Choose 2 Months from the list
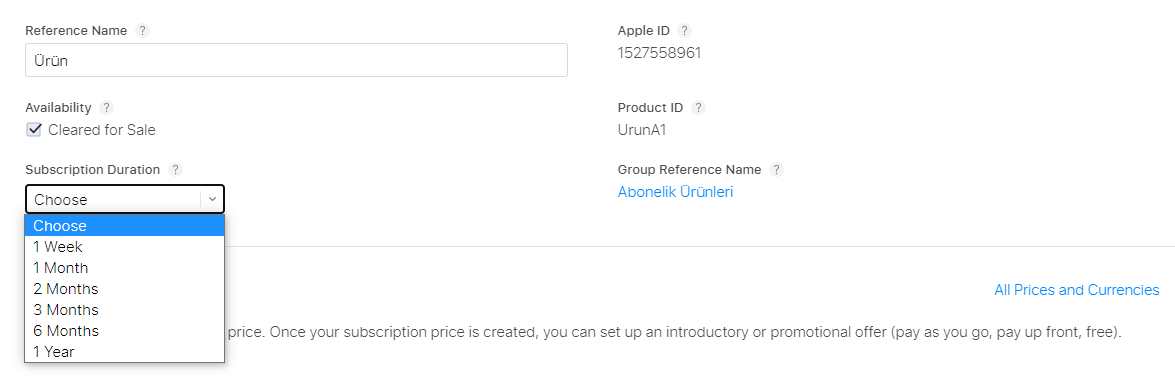1175x386 pixels. pyautogui.click(x=124, y=289)
